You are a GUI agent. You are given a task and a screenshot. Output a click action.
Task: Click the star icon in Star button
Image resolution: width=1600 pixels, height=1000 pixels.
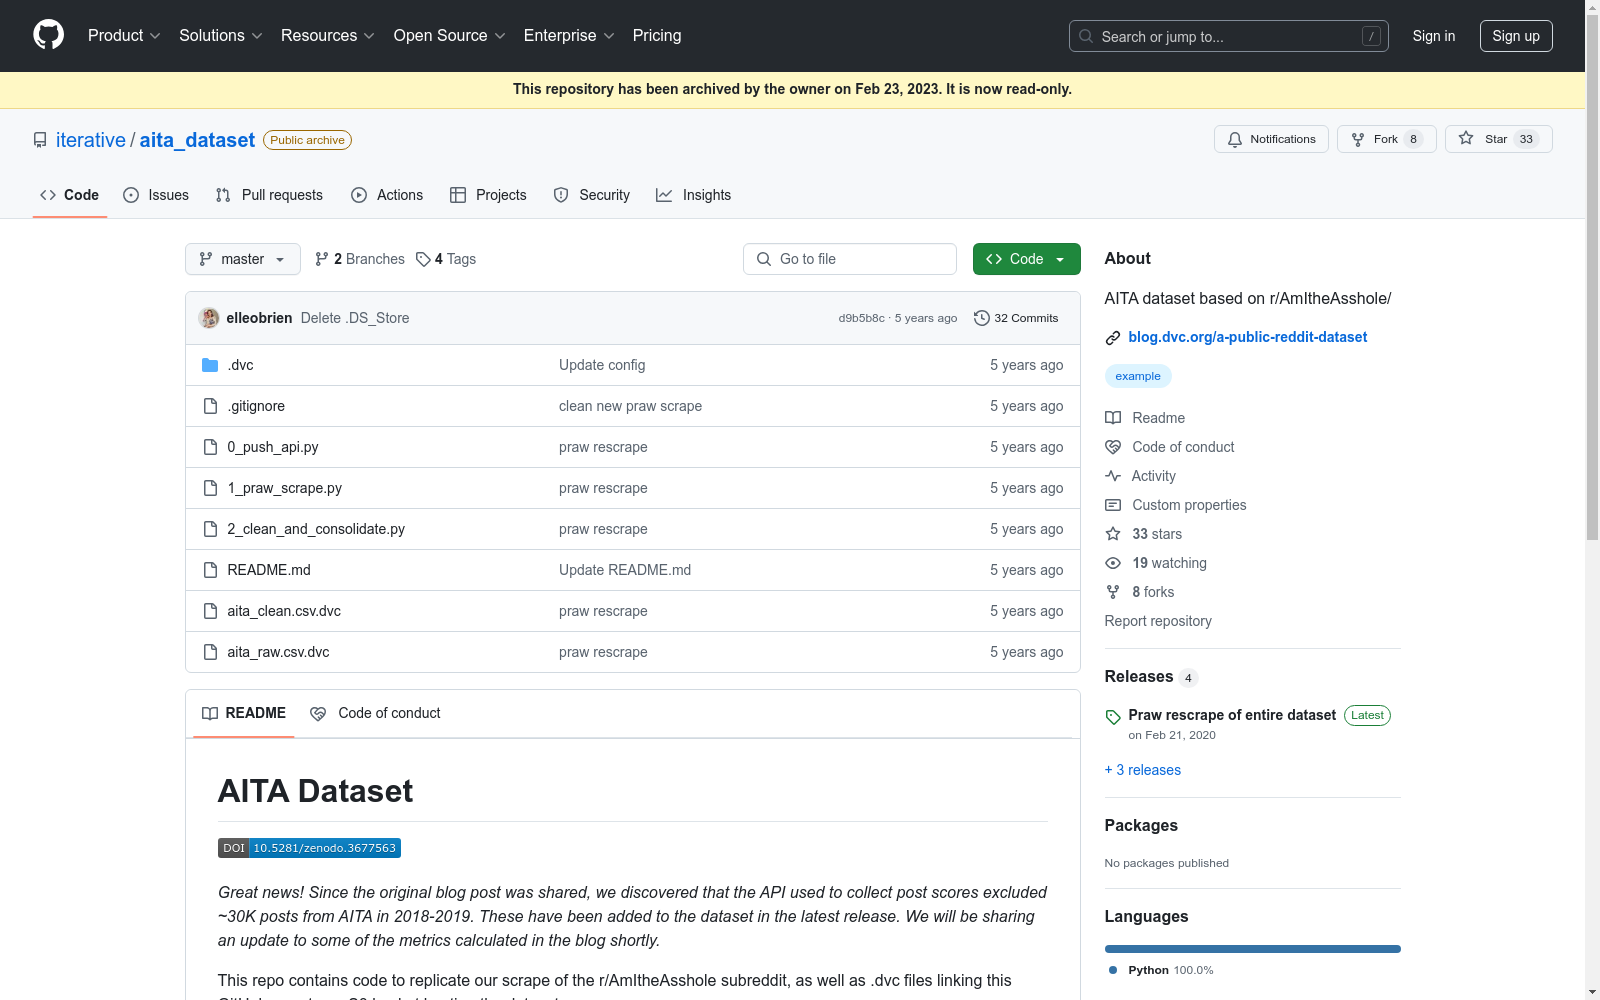pos(1466,139)
